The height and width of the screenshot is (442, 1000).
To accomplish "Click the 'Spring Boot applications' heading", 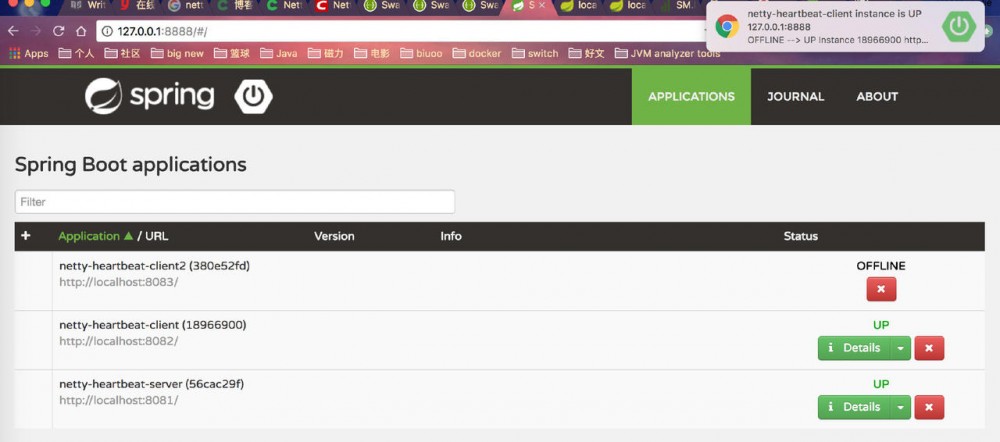I will [131, 165].
